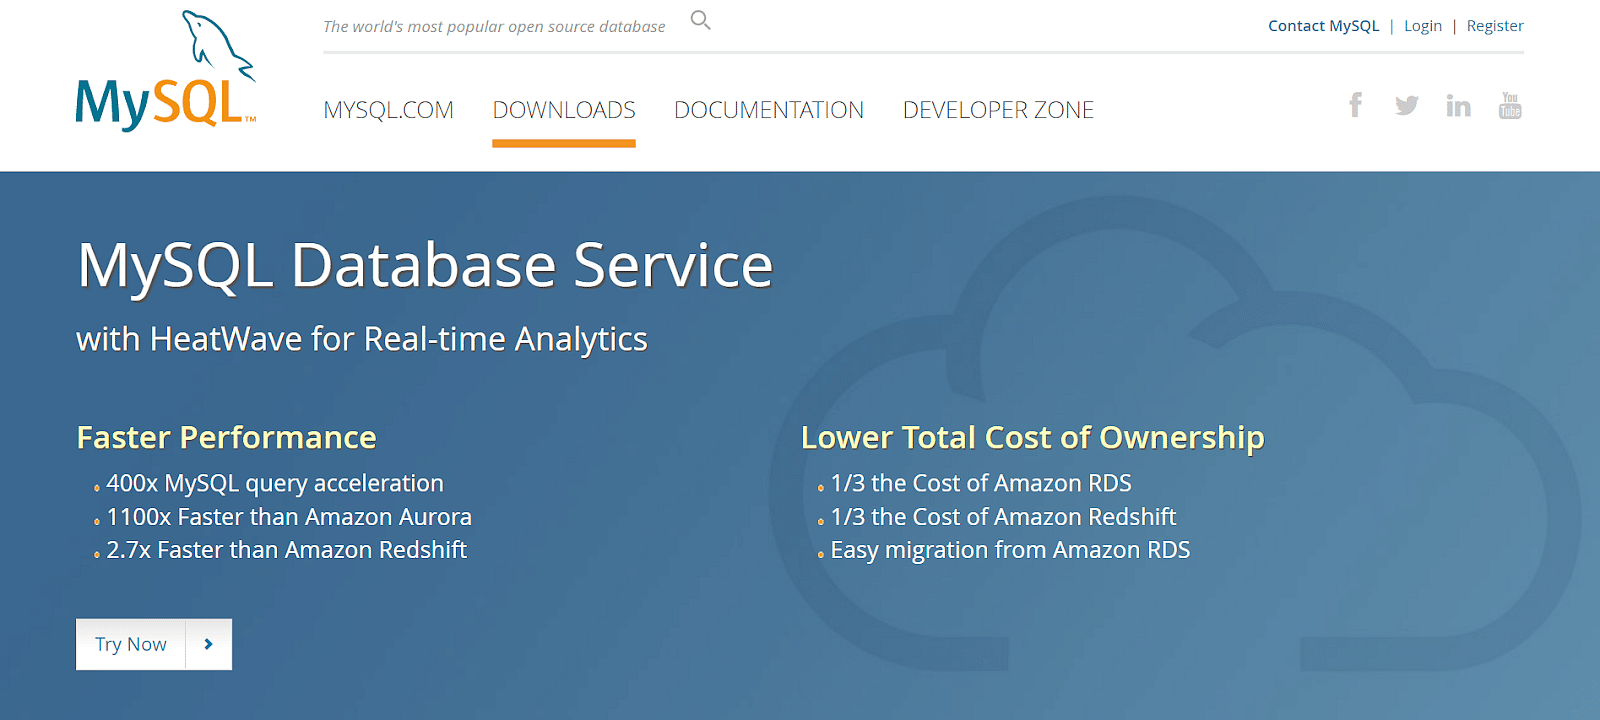The height and width of the screenshot is (720, 1600).
Task: Click the MySQL dolphin logo
Action: tap(166, 70)
